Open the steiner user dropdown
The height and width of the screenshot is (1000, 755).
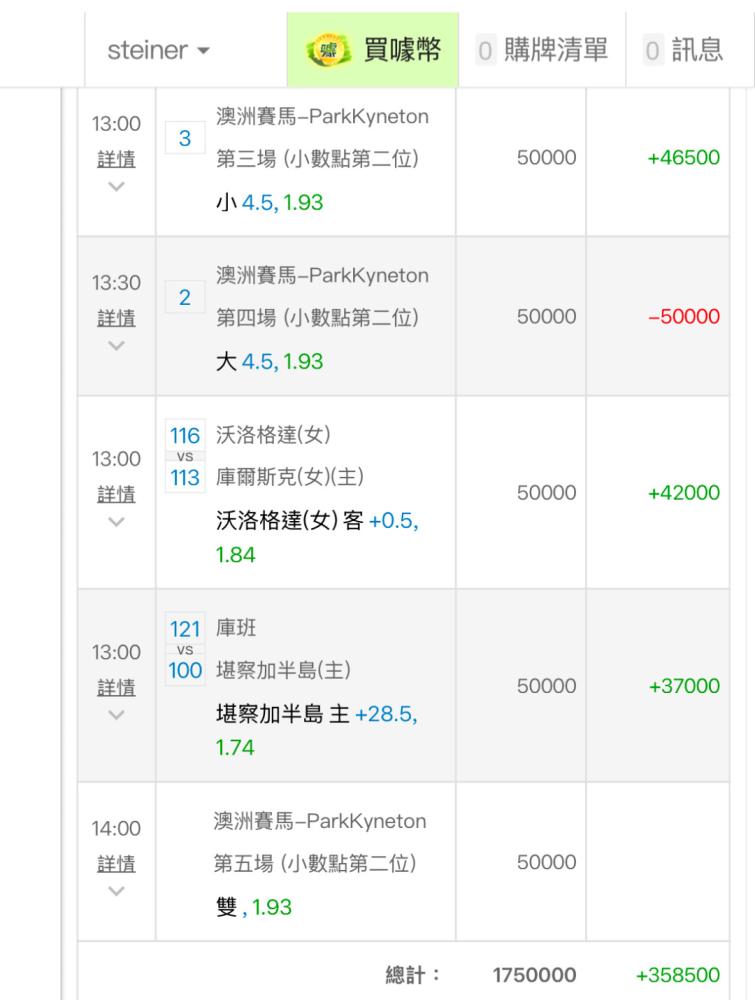click(158, 50)
